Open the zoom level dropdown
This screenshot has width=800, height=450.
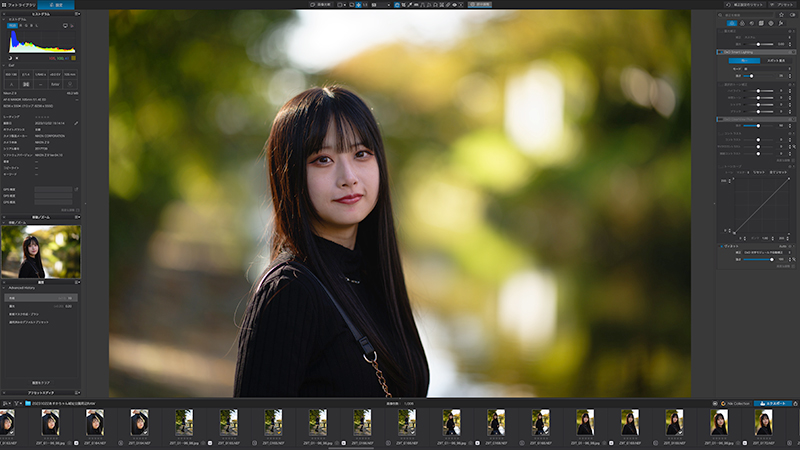[x=382, y=5]
